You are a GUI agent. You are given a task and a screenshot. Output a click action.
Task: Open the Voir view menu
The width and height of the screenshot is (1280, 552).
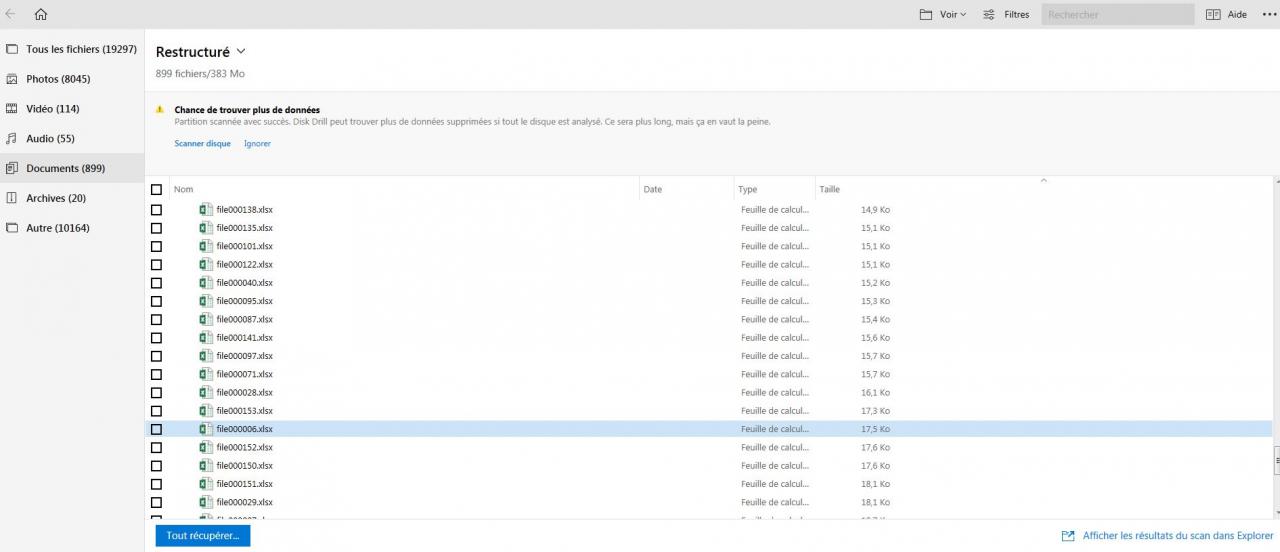[942, 14]
